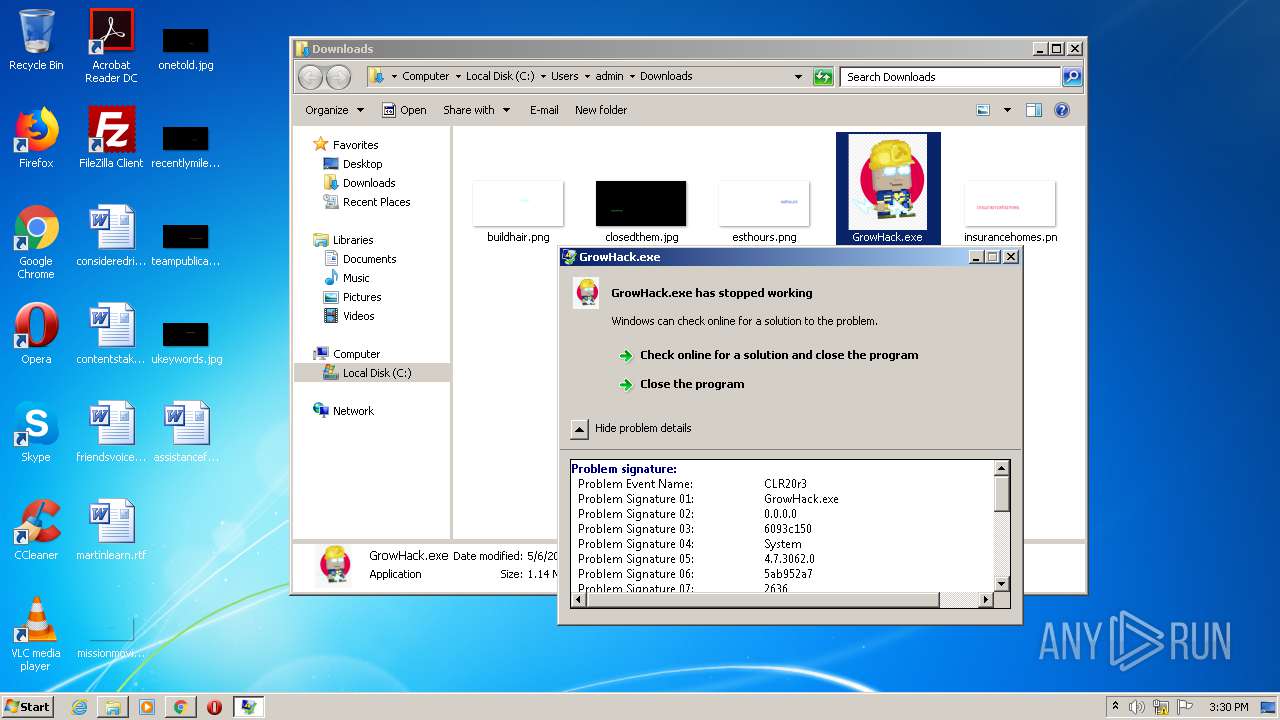Select Libraries in navigation pane
Screen dimensions: 1280x720
pyautogui.click(x=353, y=240)
